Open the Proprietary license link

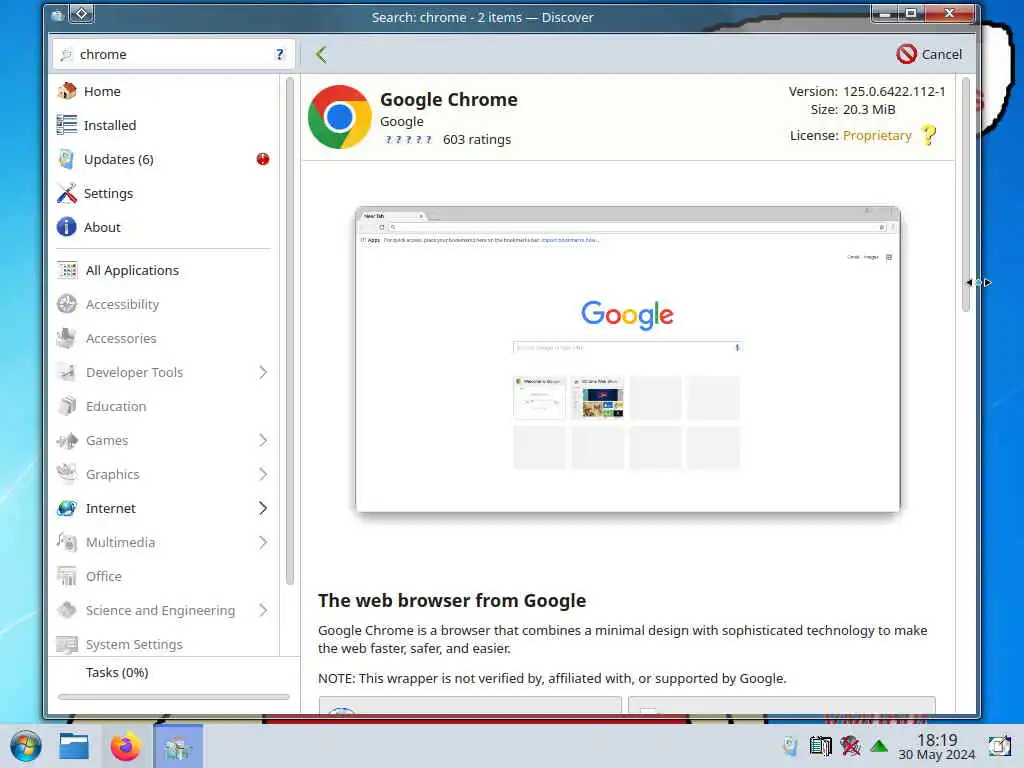[x=877, y=135]
